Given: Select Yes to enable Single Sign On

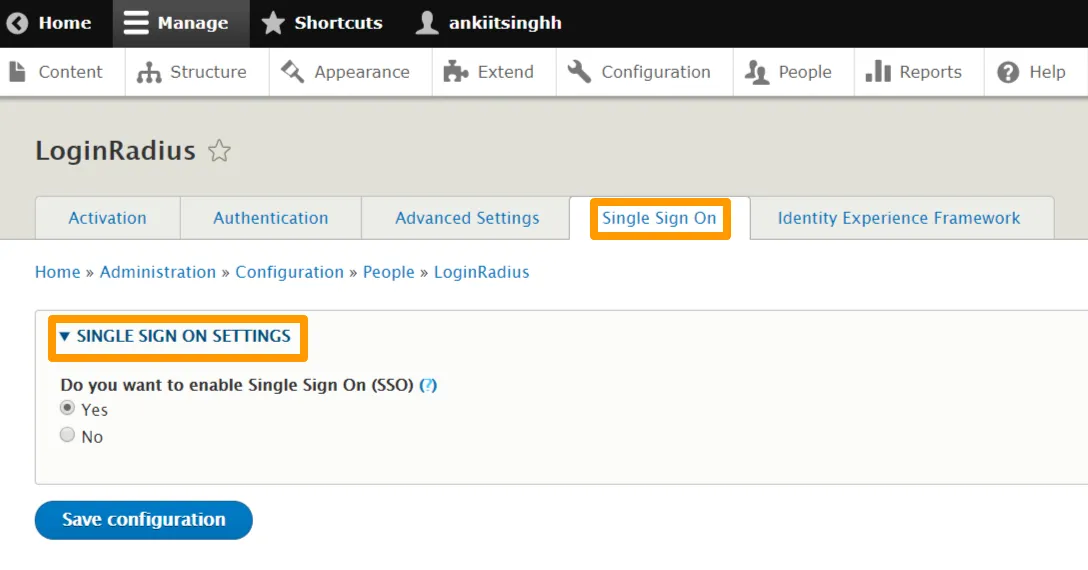Looking at the screenshot, I should (x=67, y=408).
